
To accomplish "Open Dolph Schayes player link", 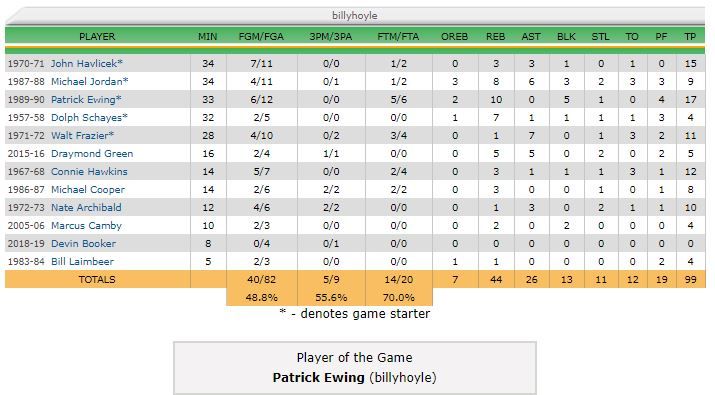I will 86,118.
